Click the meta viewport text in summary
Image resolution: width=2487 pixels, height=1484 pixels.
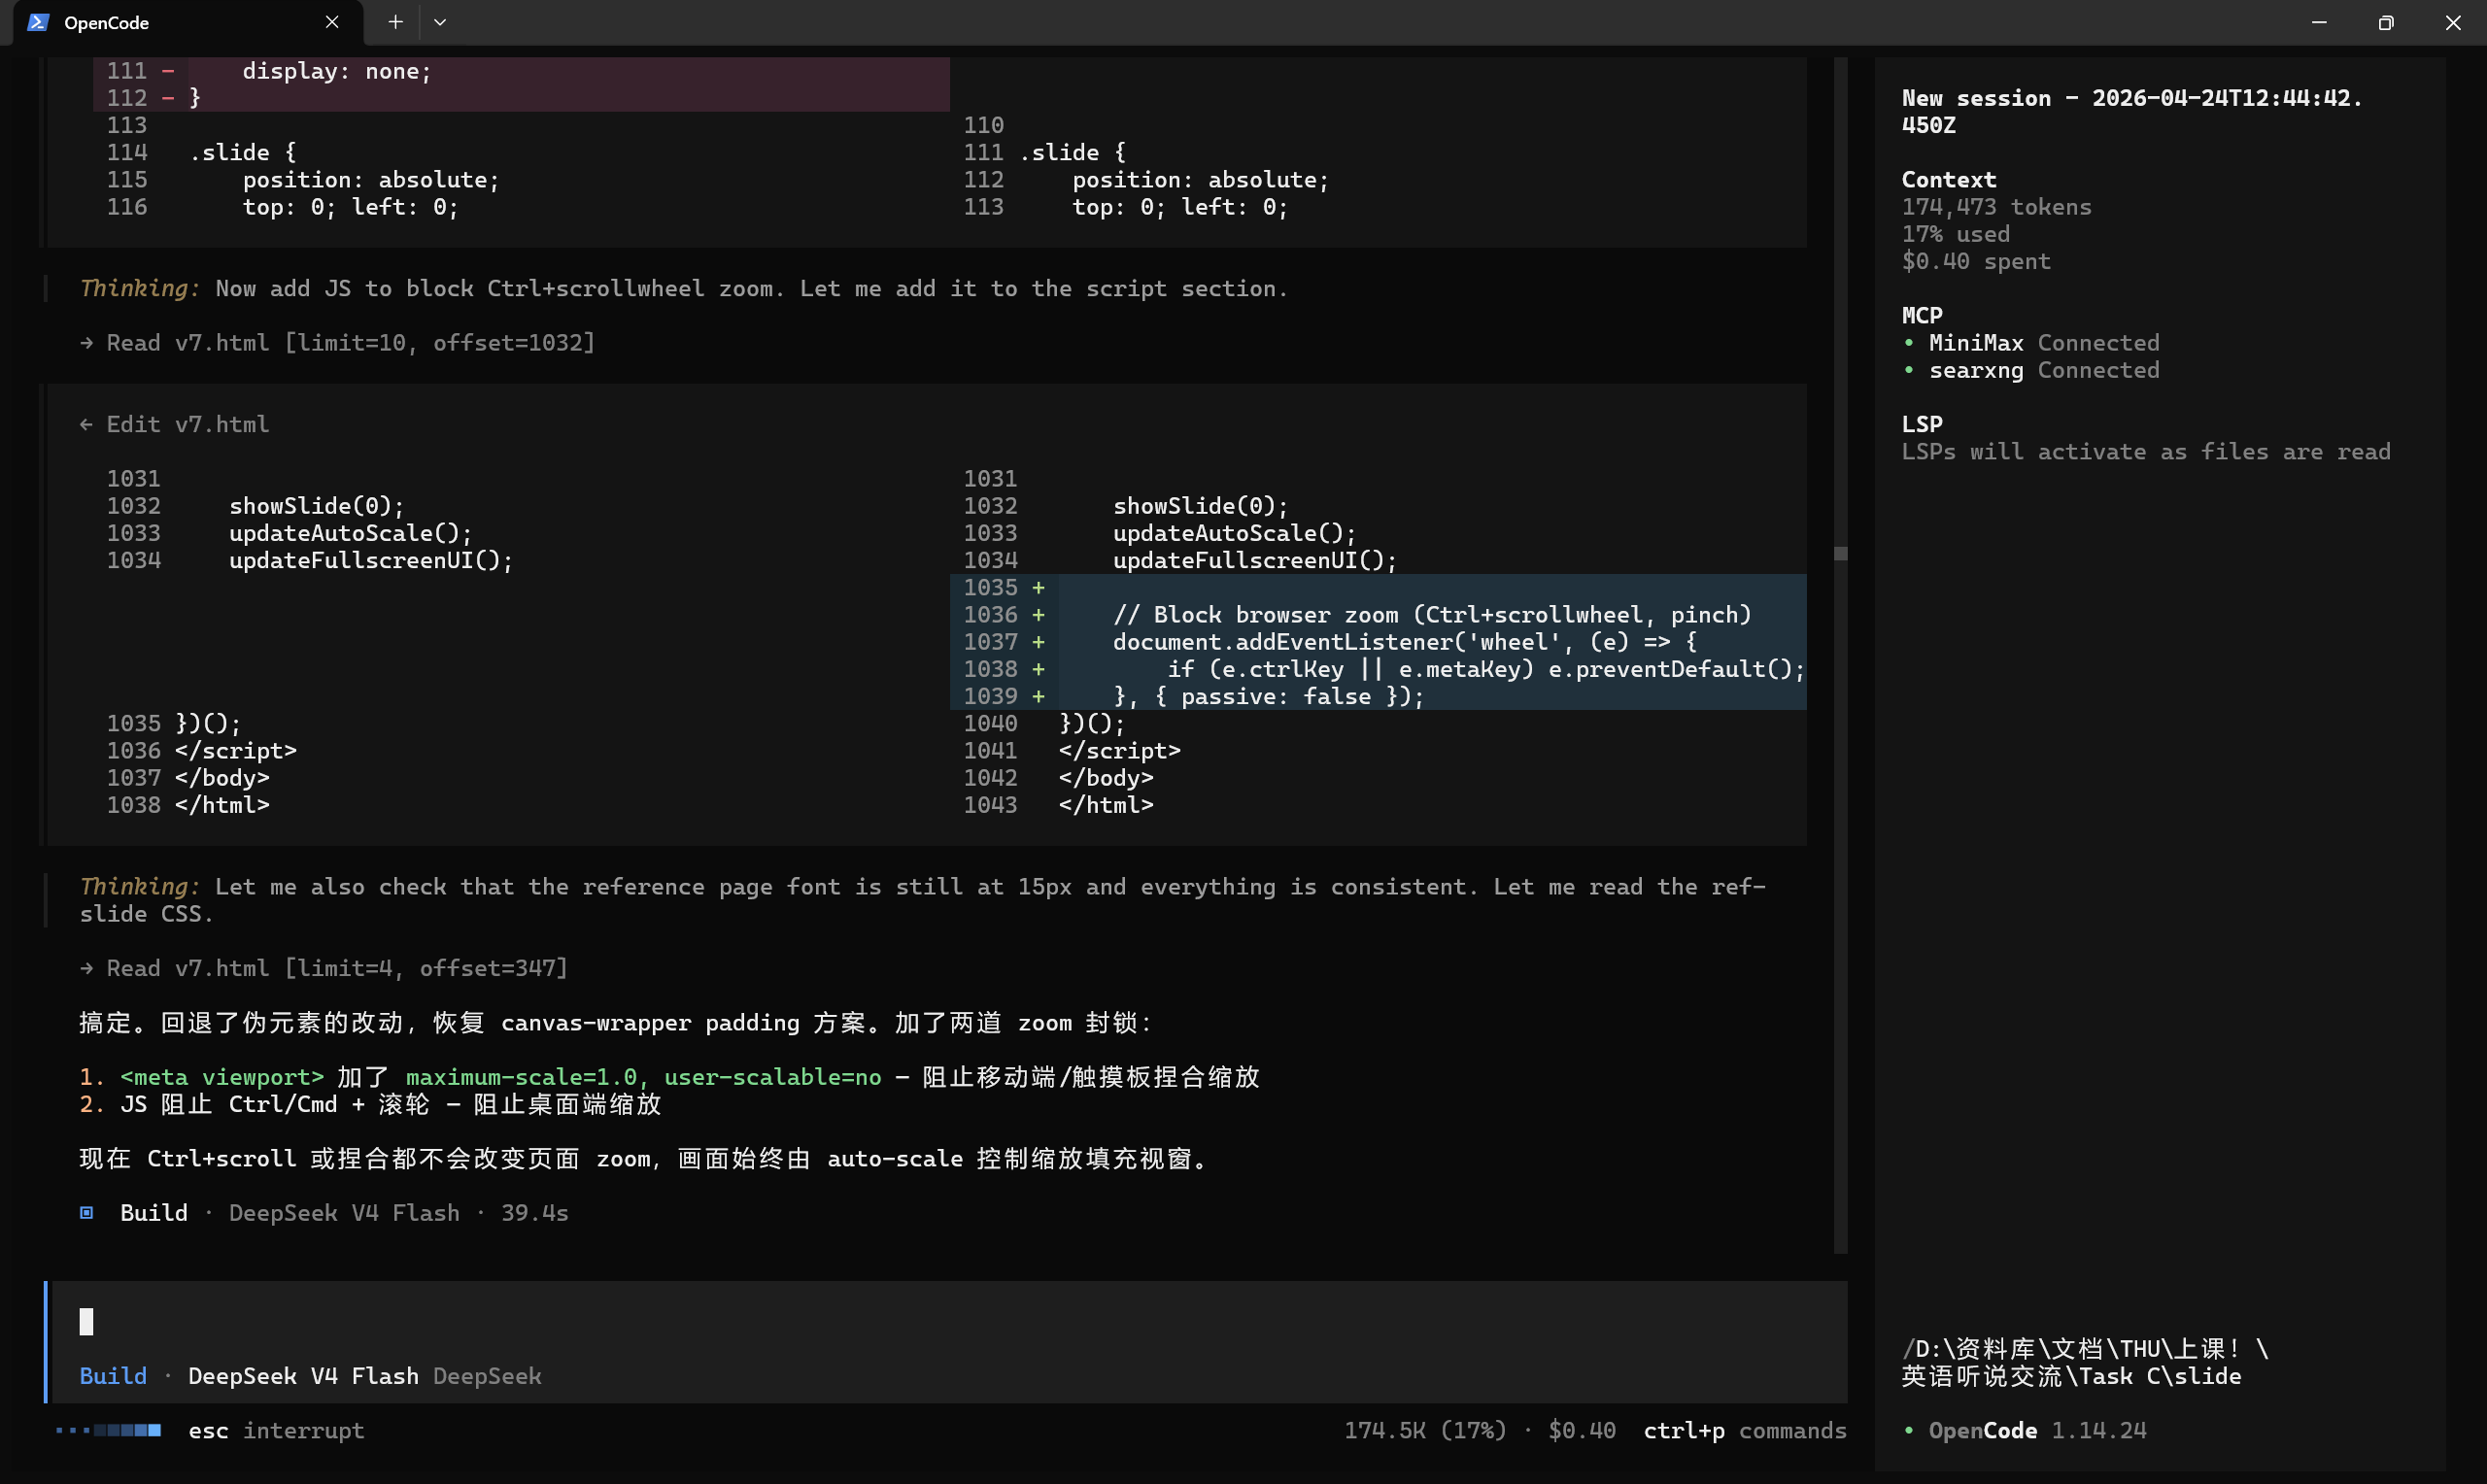point(221,1077)
